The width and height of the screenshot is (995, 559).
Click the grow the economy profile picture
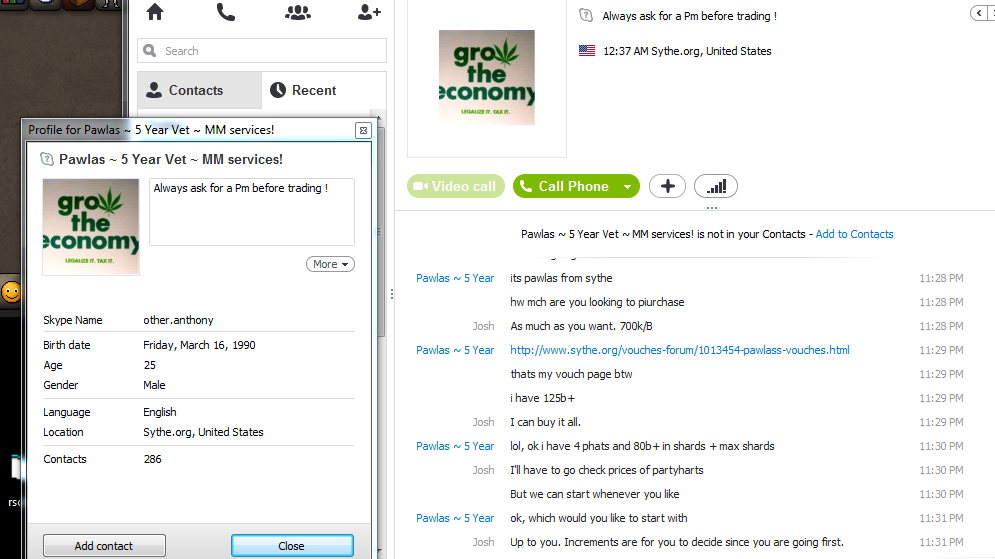point(487,77)
